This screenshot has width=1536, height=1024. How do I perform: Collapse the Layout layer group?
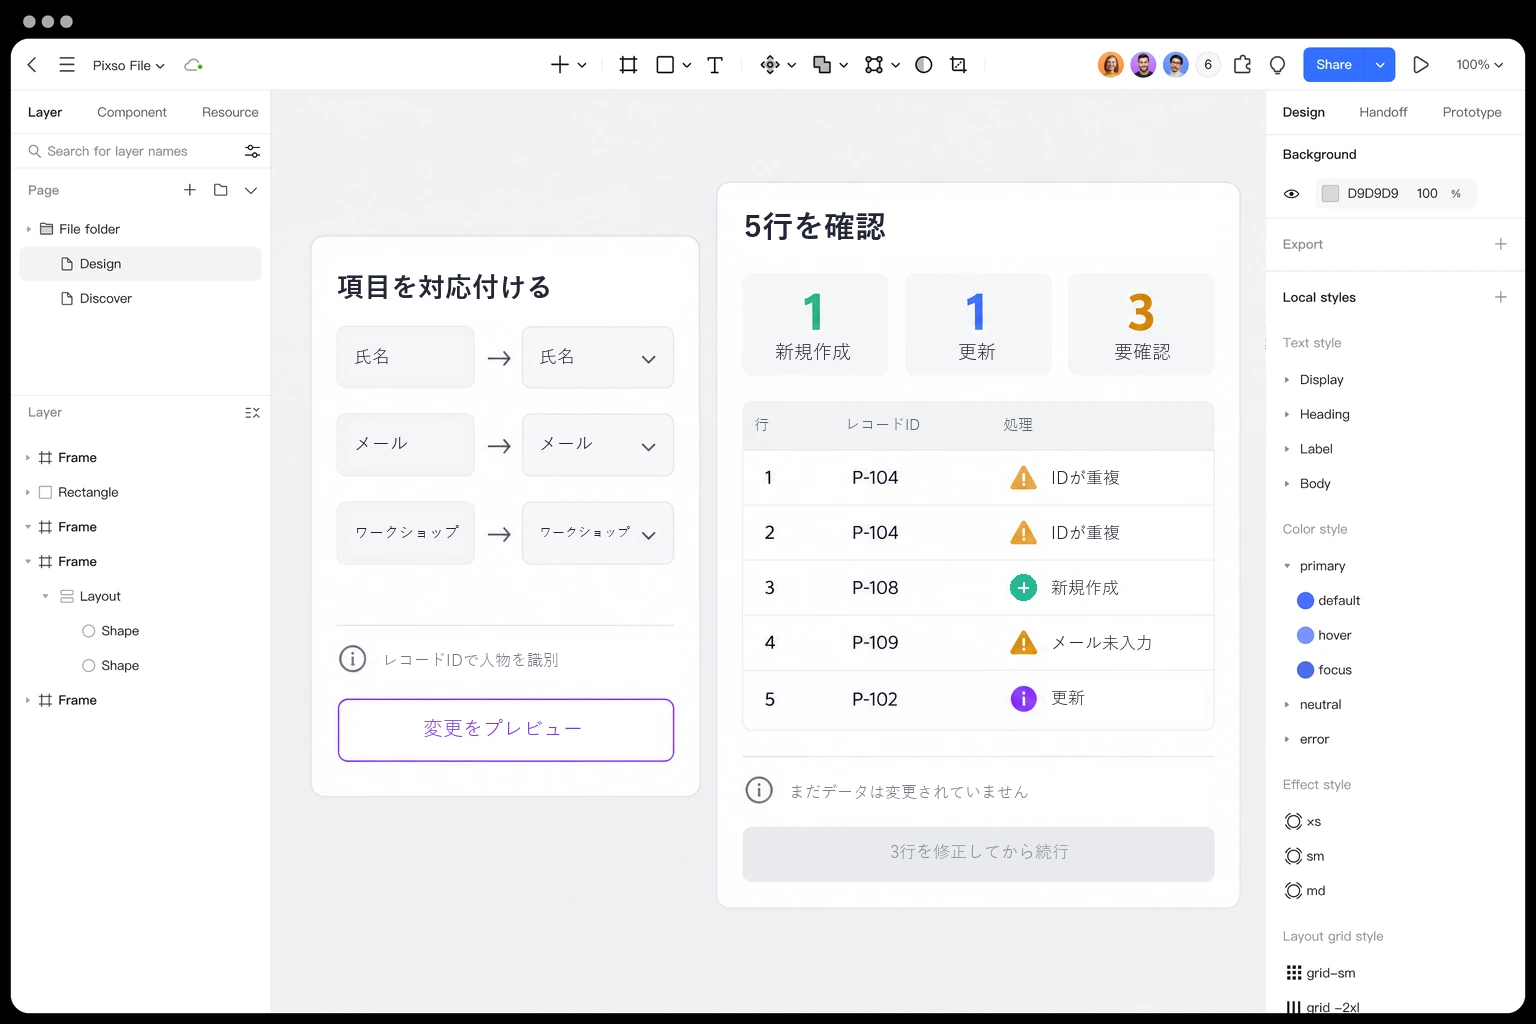[x=45, y=596]
